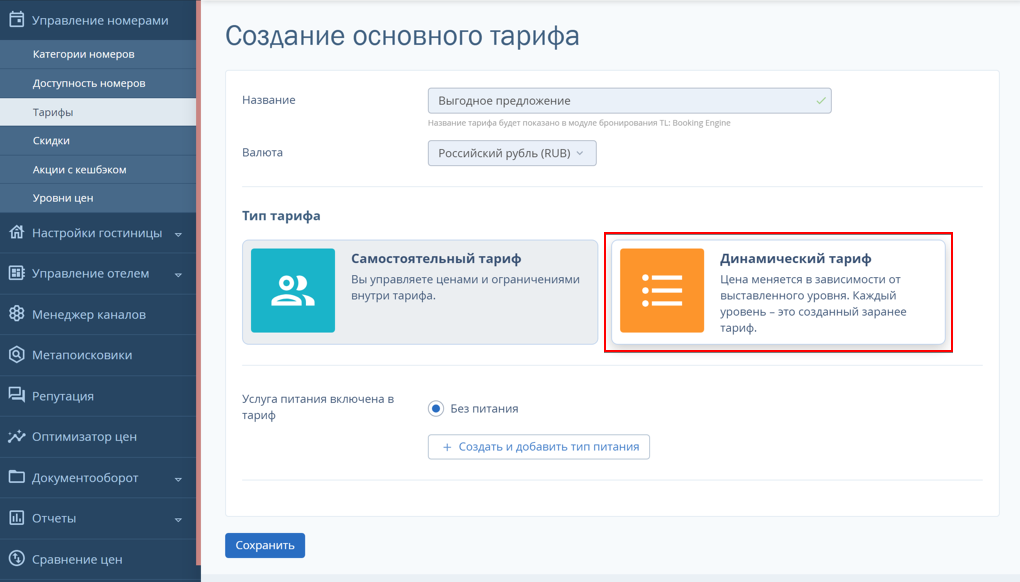Click the orange list icon of Динамический тариф
This screenshot has height=582, width=1020.
(x=662, y=290)
